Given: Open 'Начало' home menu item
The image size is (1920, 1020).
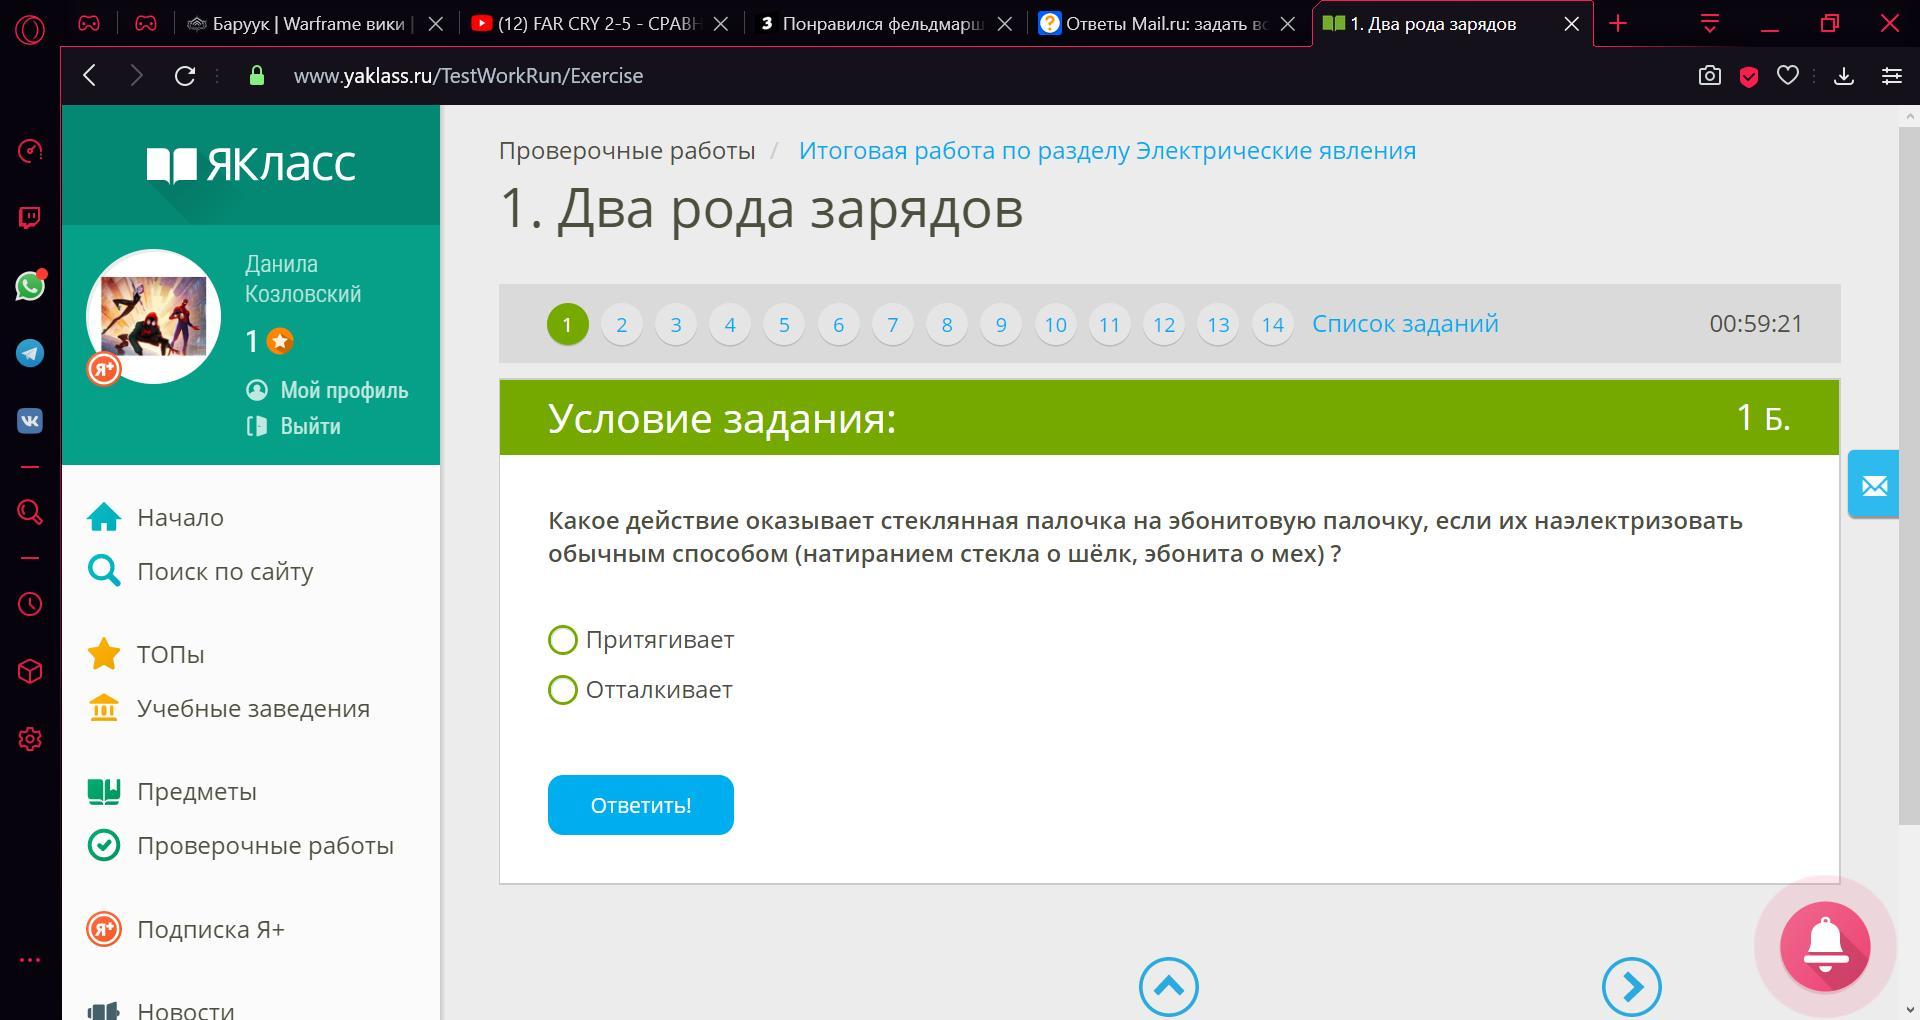Looking at the screenshot, I should 155,517.
